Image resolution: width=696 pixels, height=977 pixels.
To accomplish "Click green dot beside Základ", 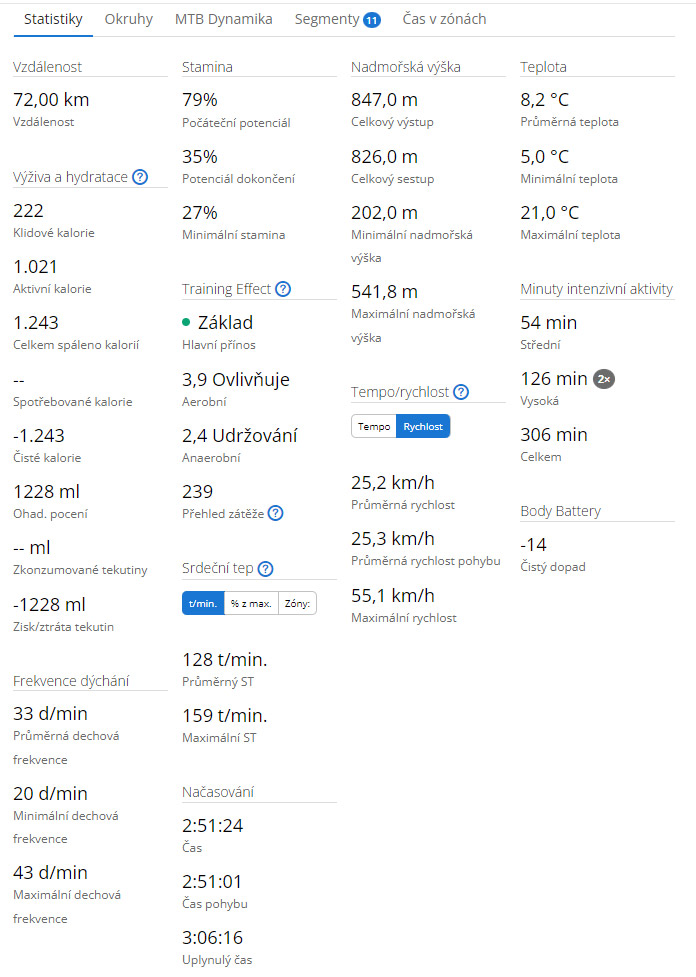I will [x=186, y=323].
